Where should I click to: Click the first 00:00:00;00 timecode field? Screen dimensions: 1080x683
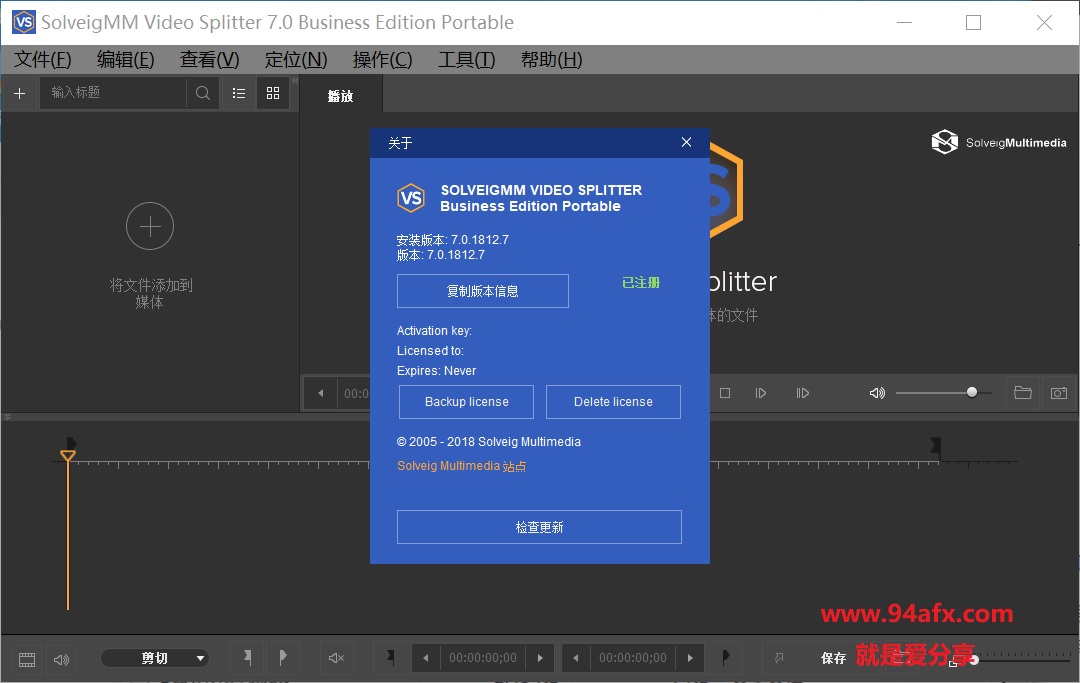coord(483,658)
